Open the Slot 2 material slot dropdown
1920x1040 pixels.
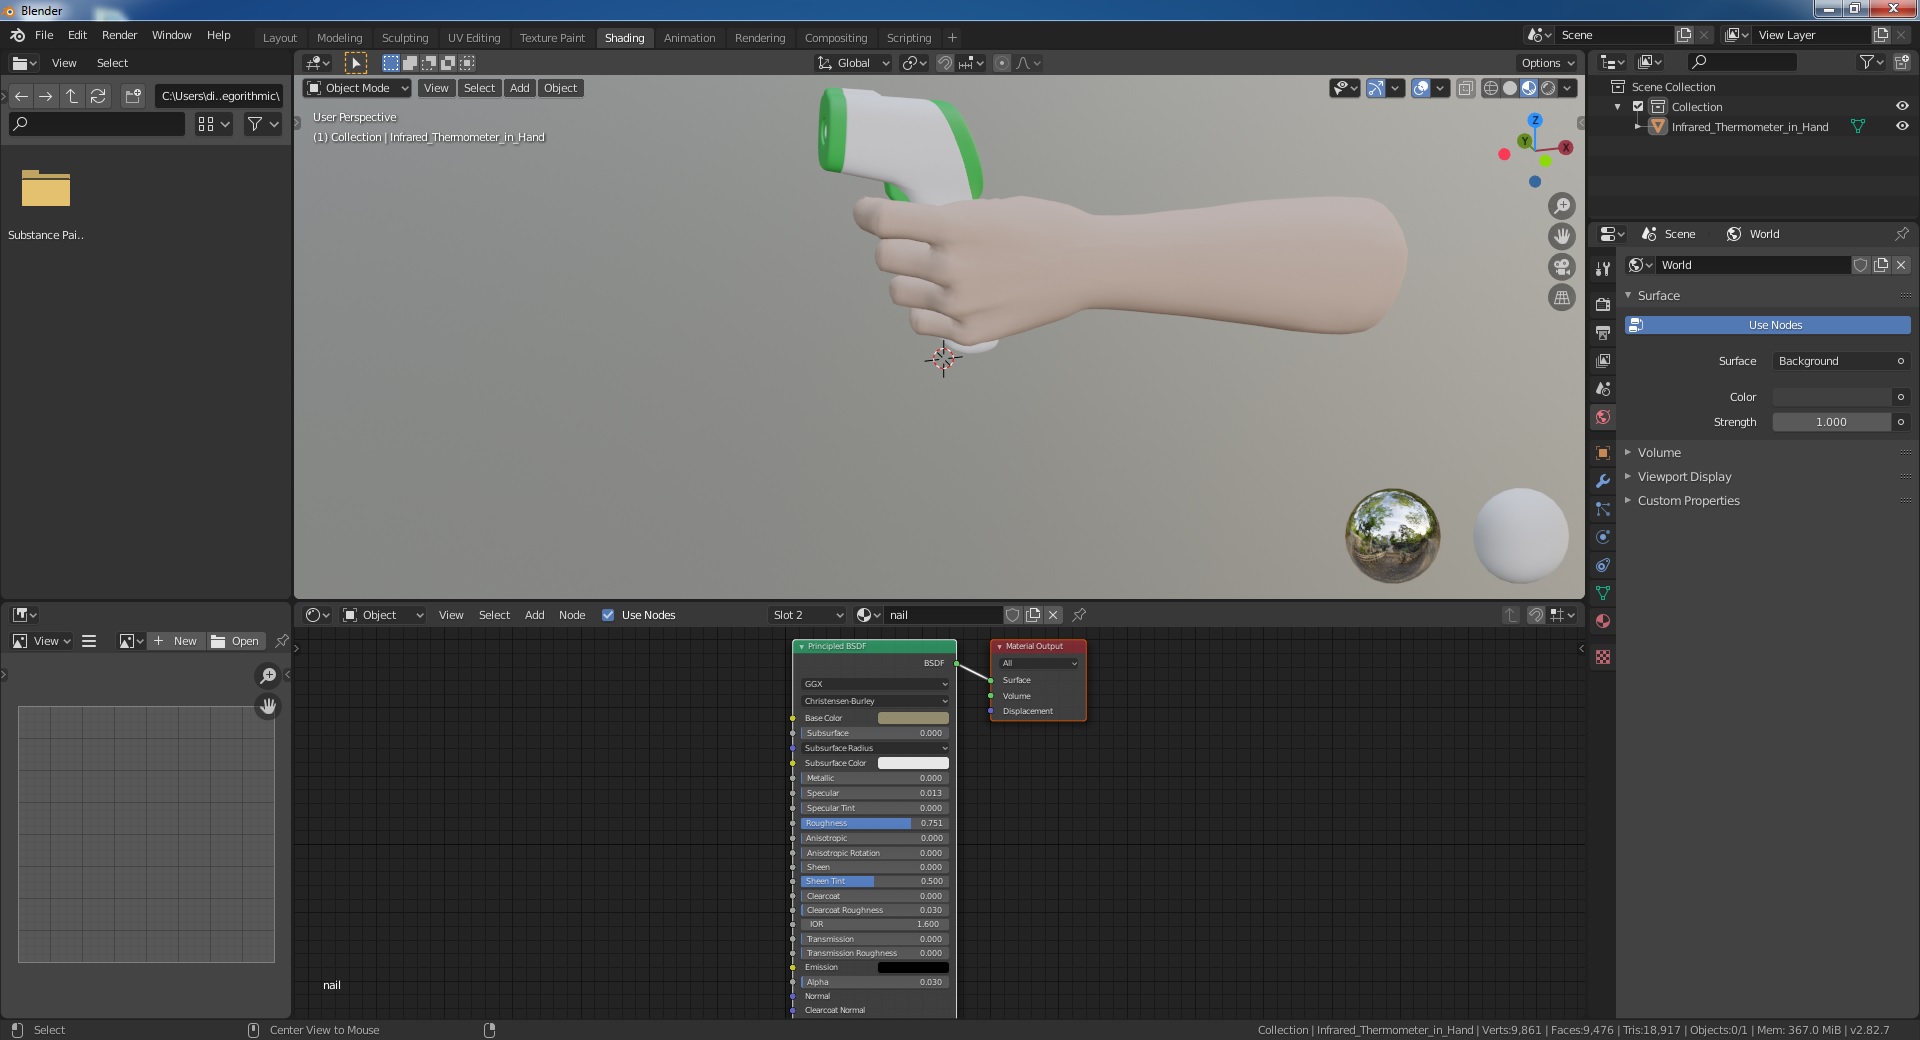[x=808, y=615]
